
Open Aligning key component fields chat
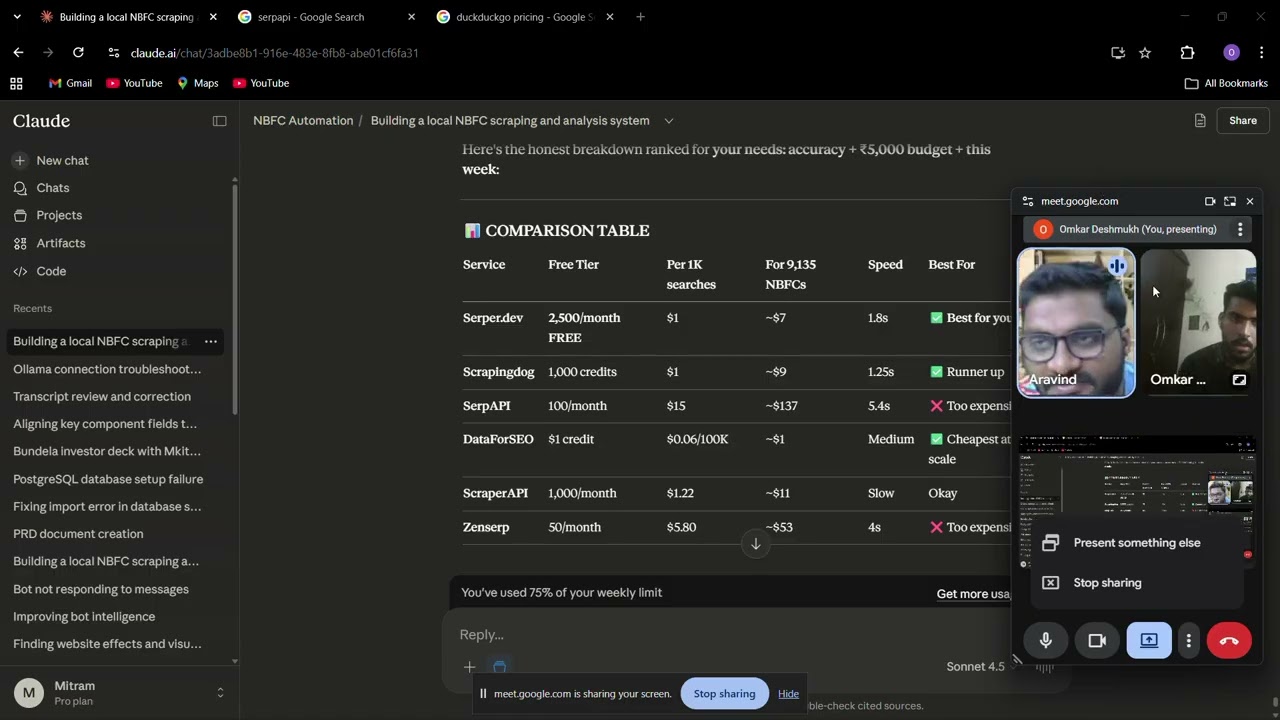click(x=105, y=424)
